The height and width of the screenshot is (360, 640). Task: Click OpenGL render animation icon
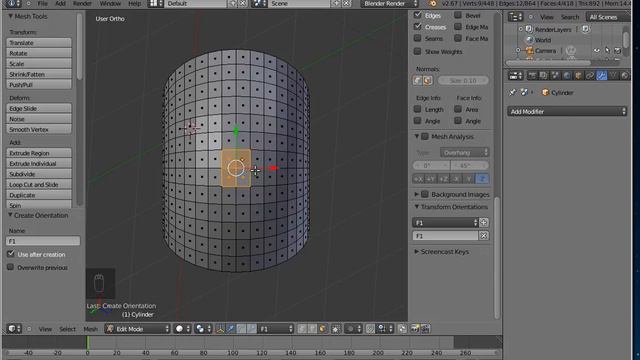425,329
